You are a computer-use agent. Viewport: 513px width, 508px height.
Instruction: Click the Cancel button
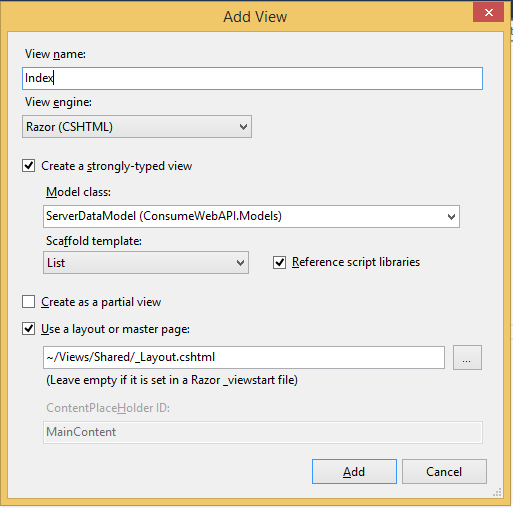(x=444, y=472)
